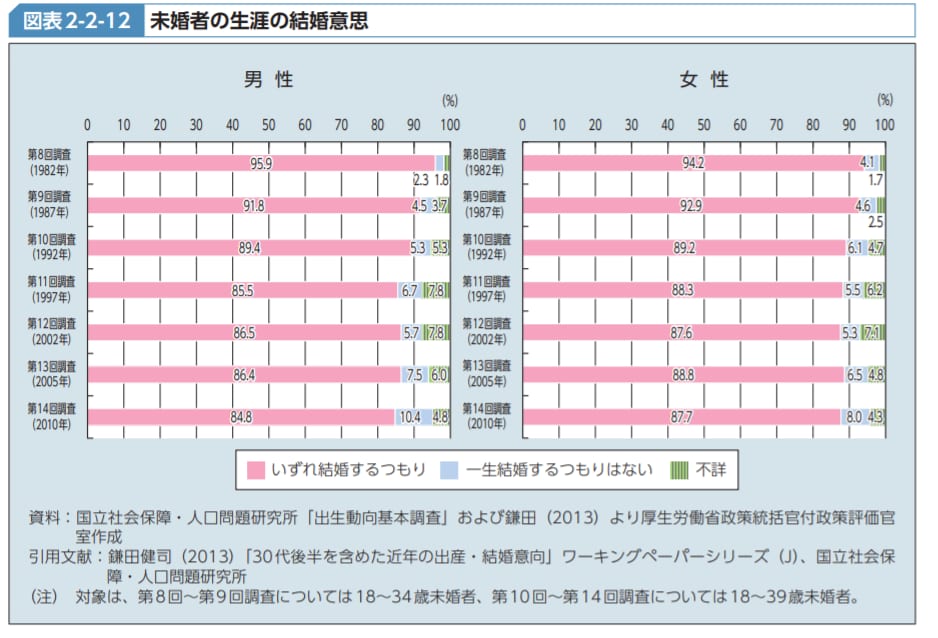Select the chart title 未婚者の生涯の結婚意思
Viewport: 938px width, 638px height.
pyautogui.click(x=259, y=21)
